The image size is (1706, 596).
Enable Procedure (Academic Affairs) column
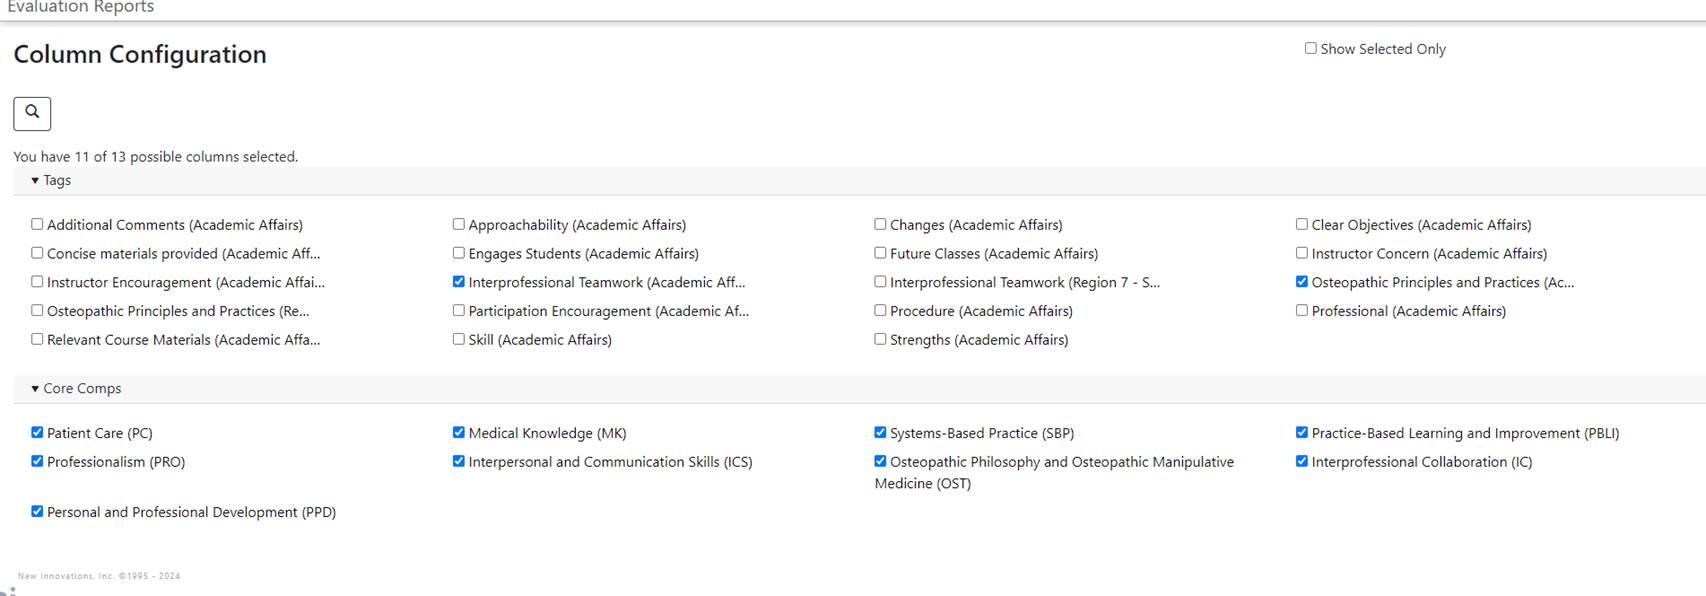pyautogui.click(x=880, y=311)
